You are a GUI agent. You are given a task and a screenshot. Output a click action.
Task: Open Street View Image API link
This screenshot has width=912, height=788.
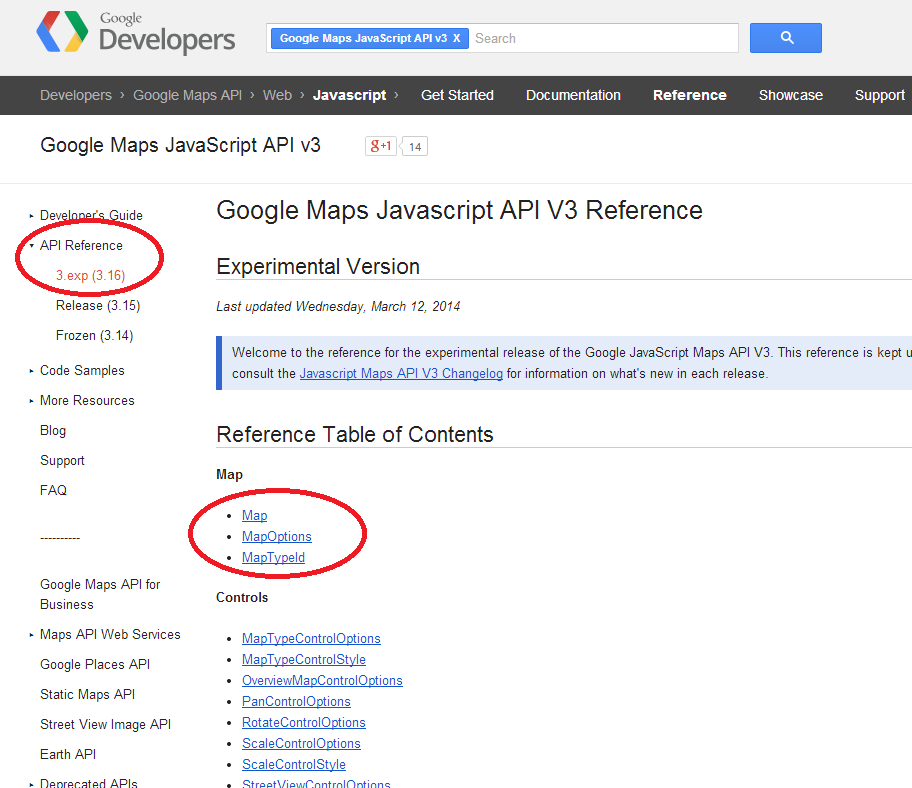(x=105, y=725)
